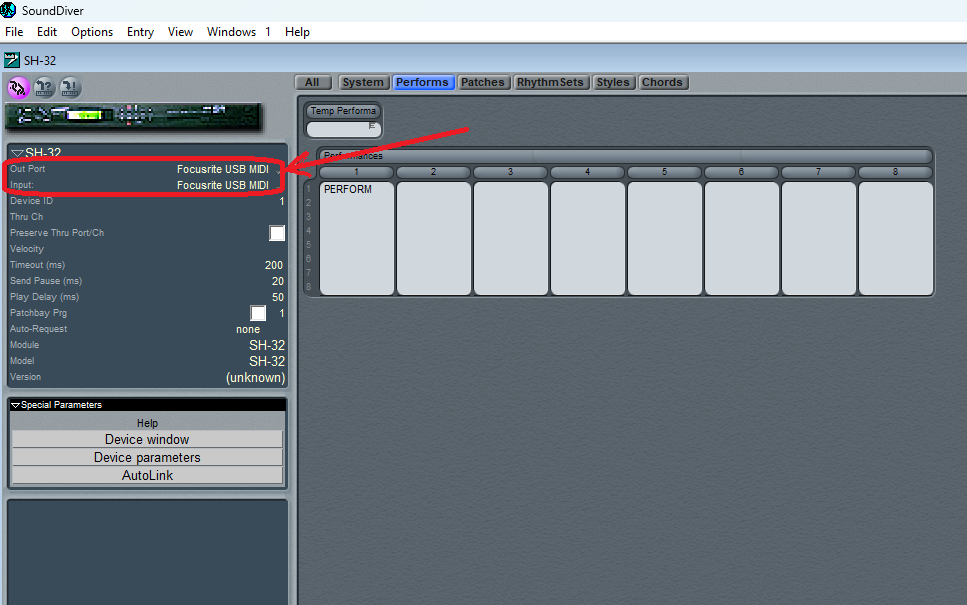The width and height of the screenshot is (967, 605).
Task: Click the AutoLink help button
Action: click(x=147, y=475)
